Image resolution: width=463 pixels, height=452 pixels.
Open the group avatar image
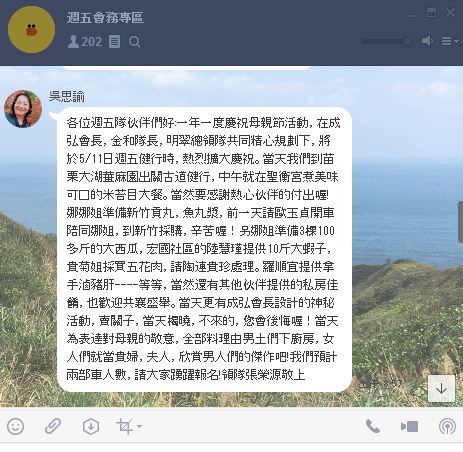31,29
